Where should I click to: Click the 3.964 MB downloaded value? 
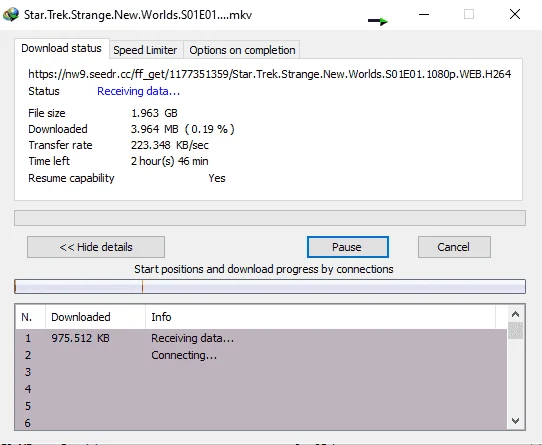[183, 129]
